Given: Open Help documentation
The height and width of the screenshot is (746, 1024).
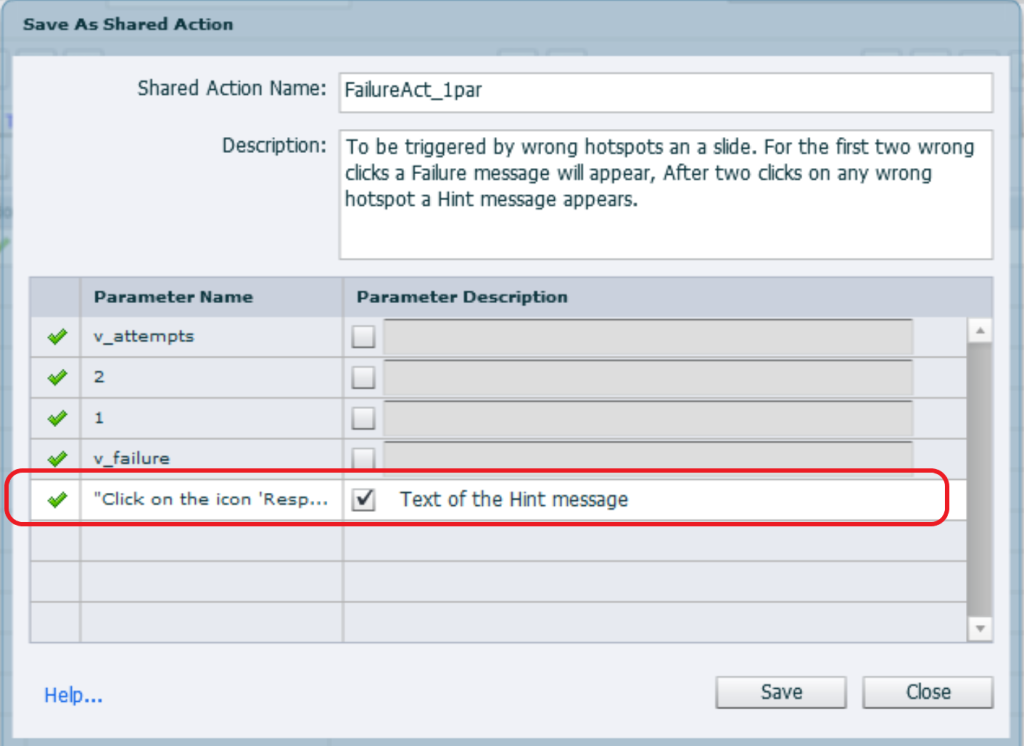Looking at the screenshot, I should 73,695.
